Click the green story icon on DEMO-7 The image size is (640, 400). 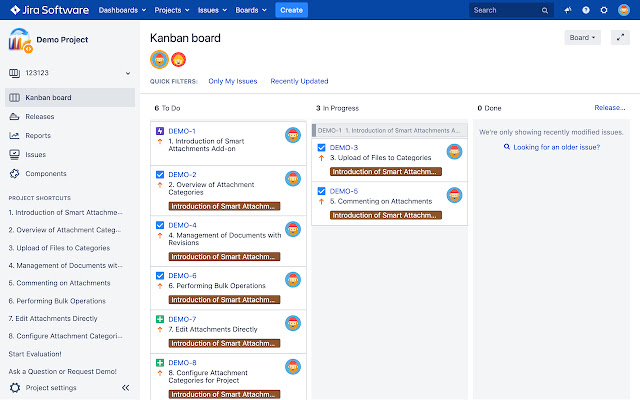coord(160,319)
